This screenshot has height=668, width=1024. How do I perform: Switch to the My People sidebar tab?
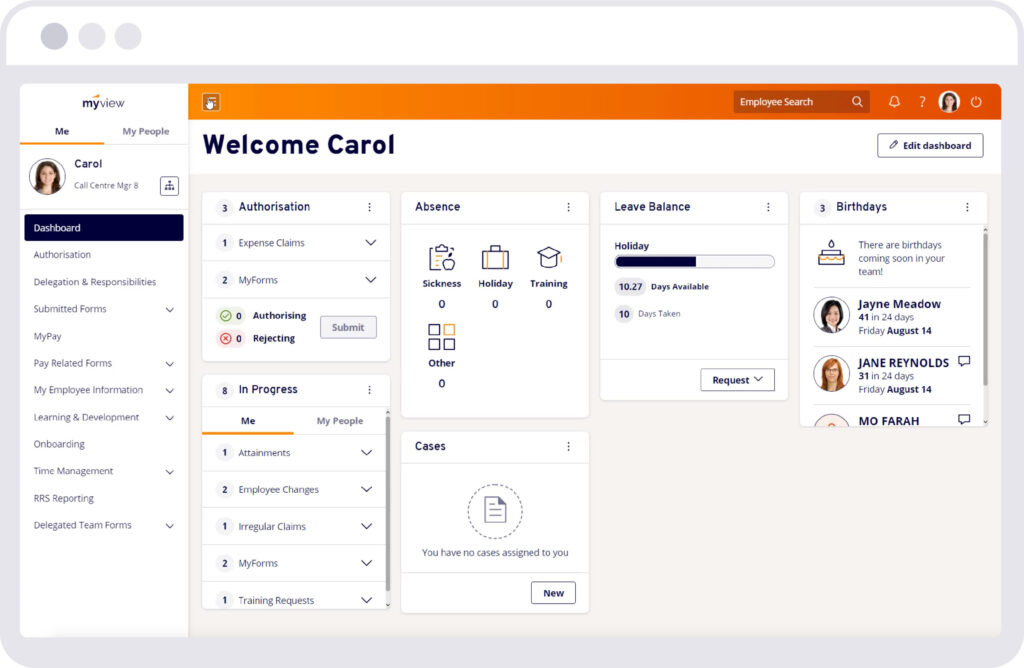pyautogui.click(x=146, y=132)
